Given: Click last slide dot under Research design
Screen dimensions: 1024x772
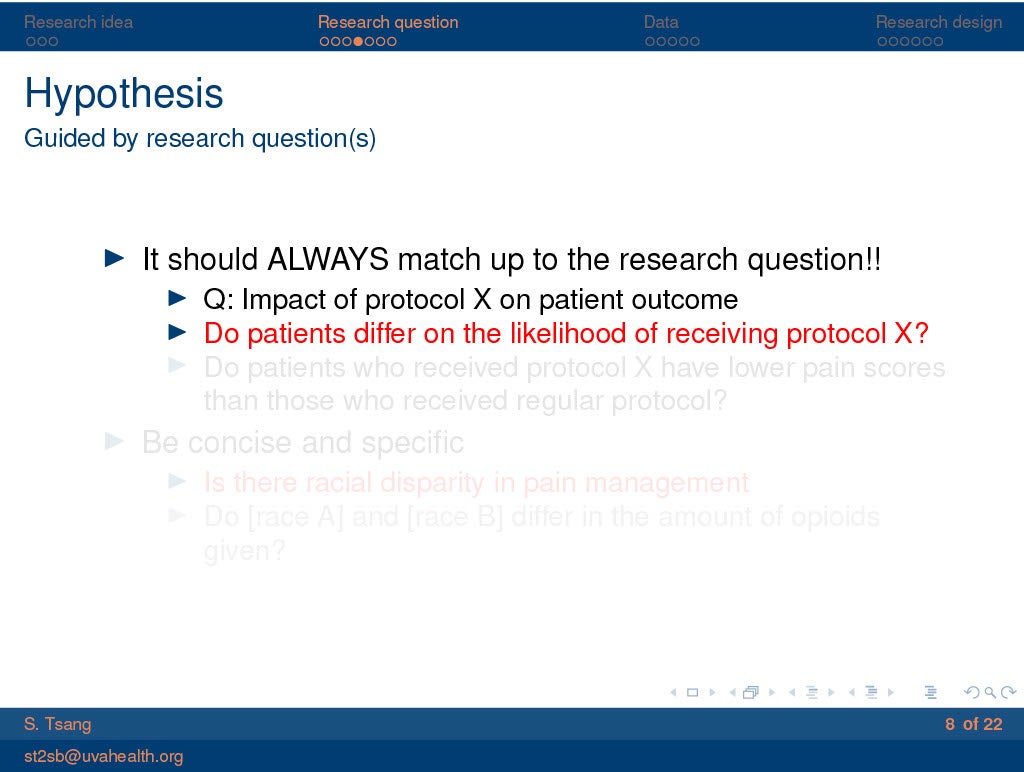Looking at the screenshot, I should point(939,42).
